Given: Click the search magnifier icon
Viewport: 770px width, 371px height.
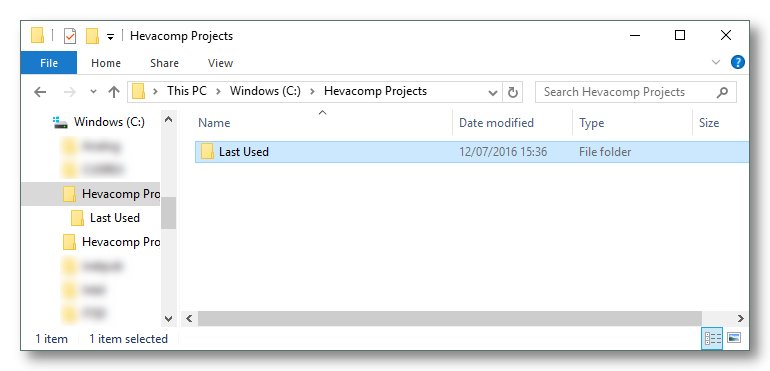Looking at the screenshot, I should click(722, 92).
